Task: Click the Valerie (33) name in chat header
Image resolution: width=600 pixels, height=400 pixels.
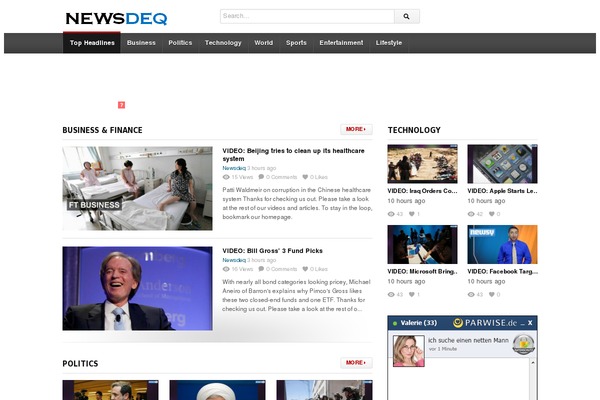Action: (x=419, y=323)
